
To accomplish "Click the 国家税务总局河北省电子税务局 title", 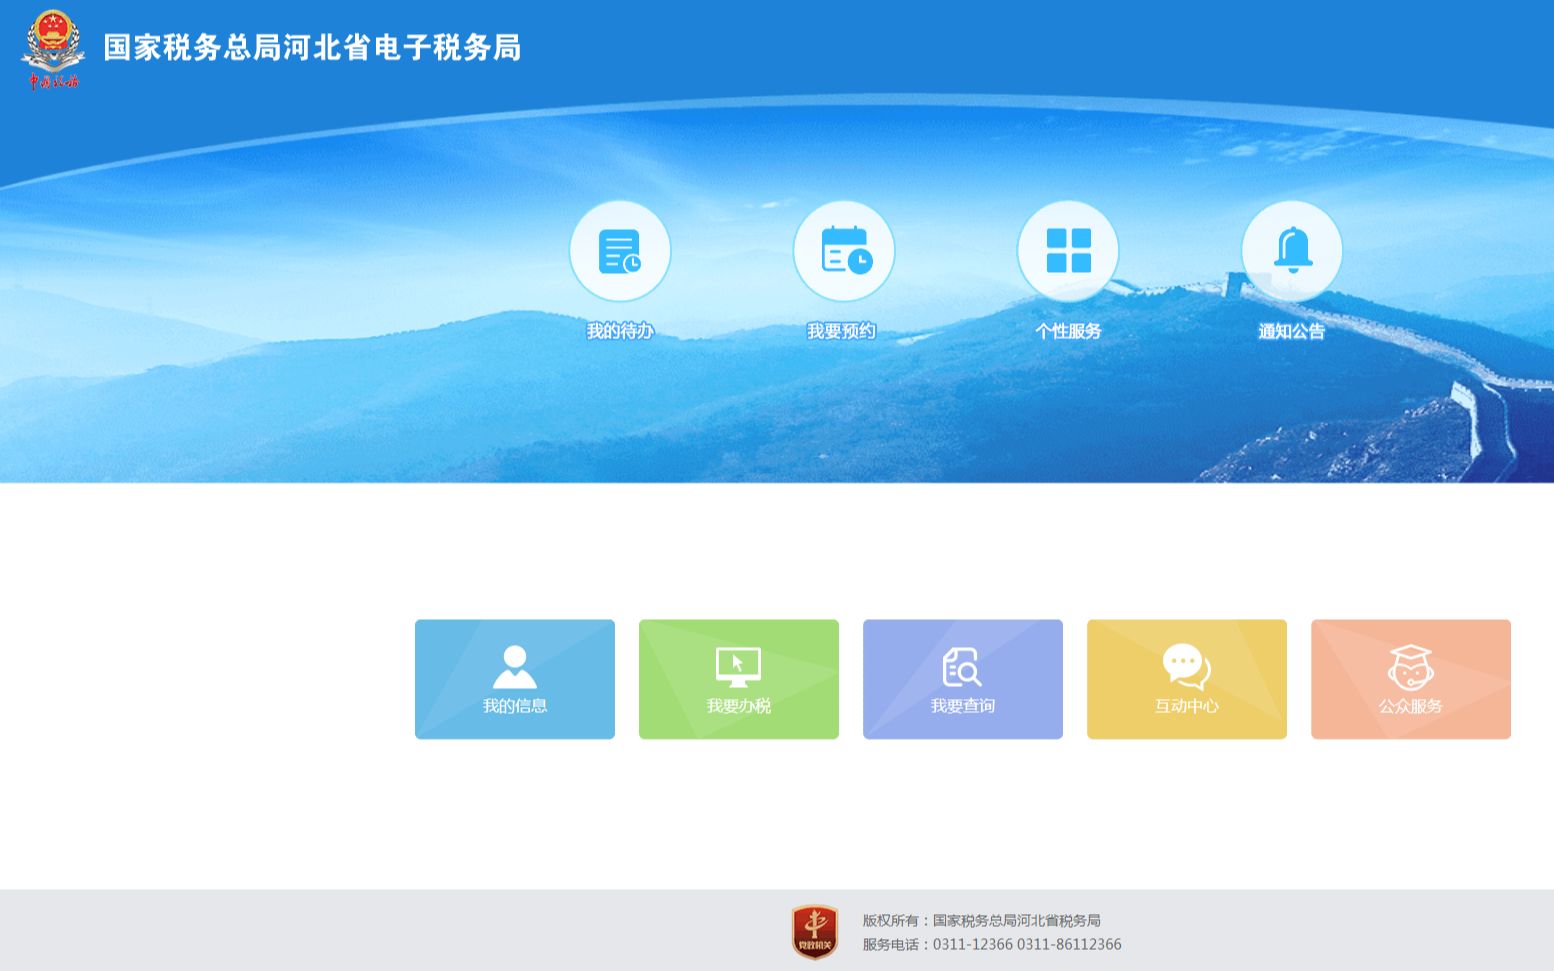I will (x=312, y=48).
